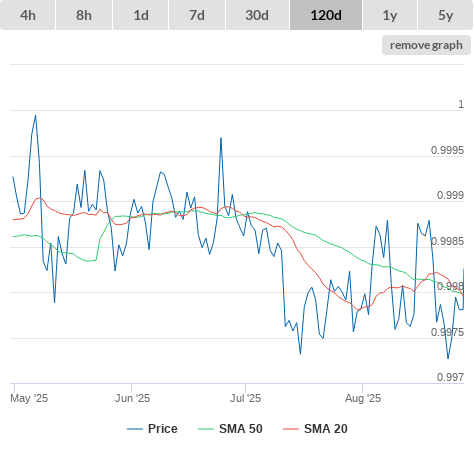Click the Aug '25 axis label
474x455 pixels.
point(363,398)
